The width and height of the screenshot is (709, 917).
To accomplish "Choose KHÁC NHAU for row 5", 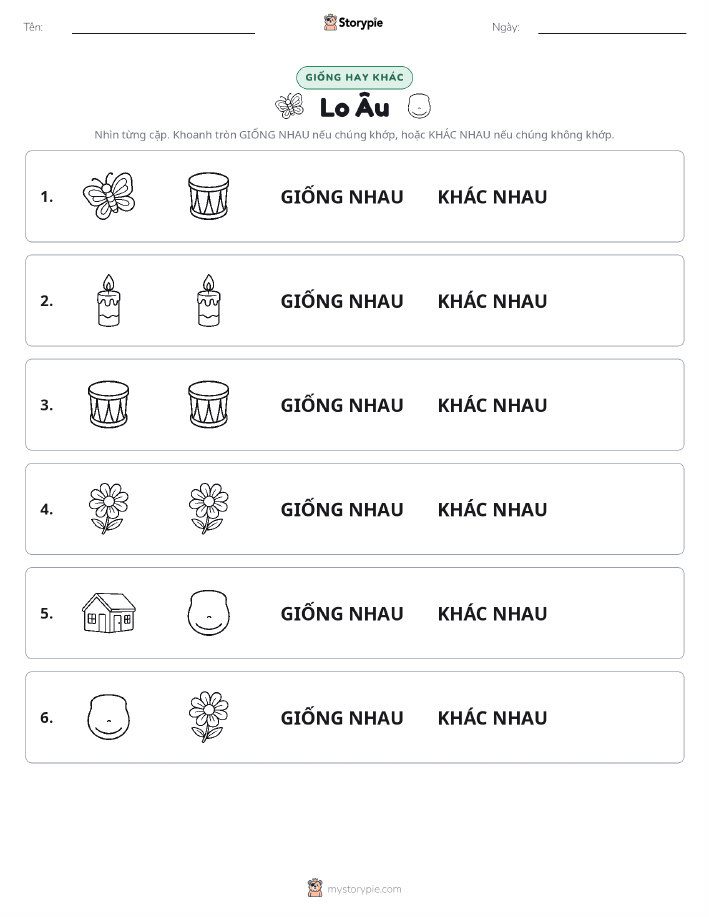I will click(x=493, y=613).
